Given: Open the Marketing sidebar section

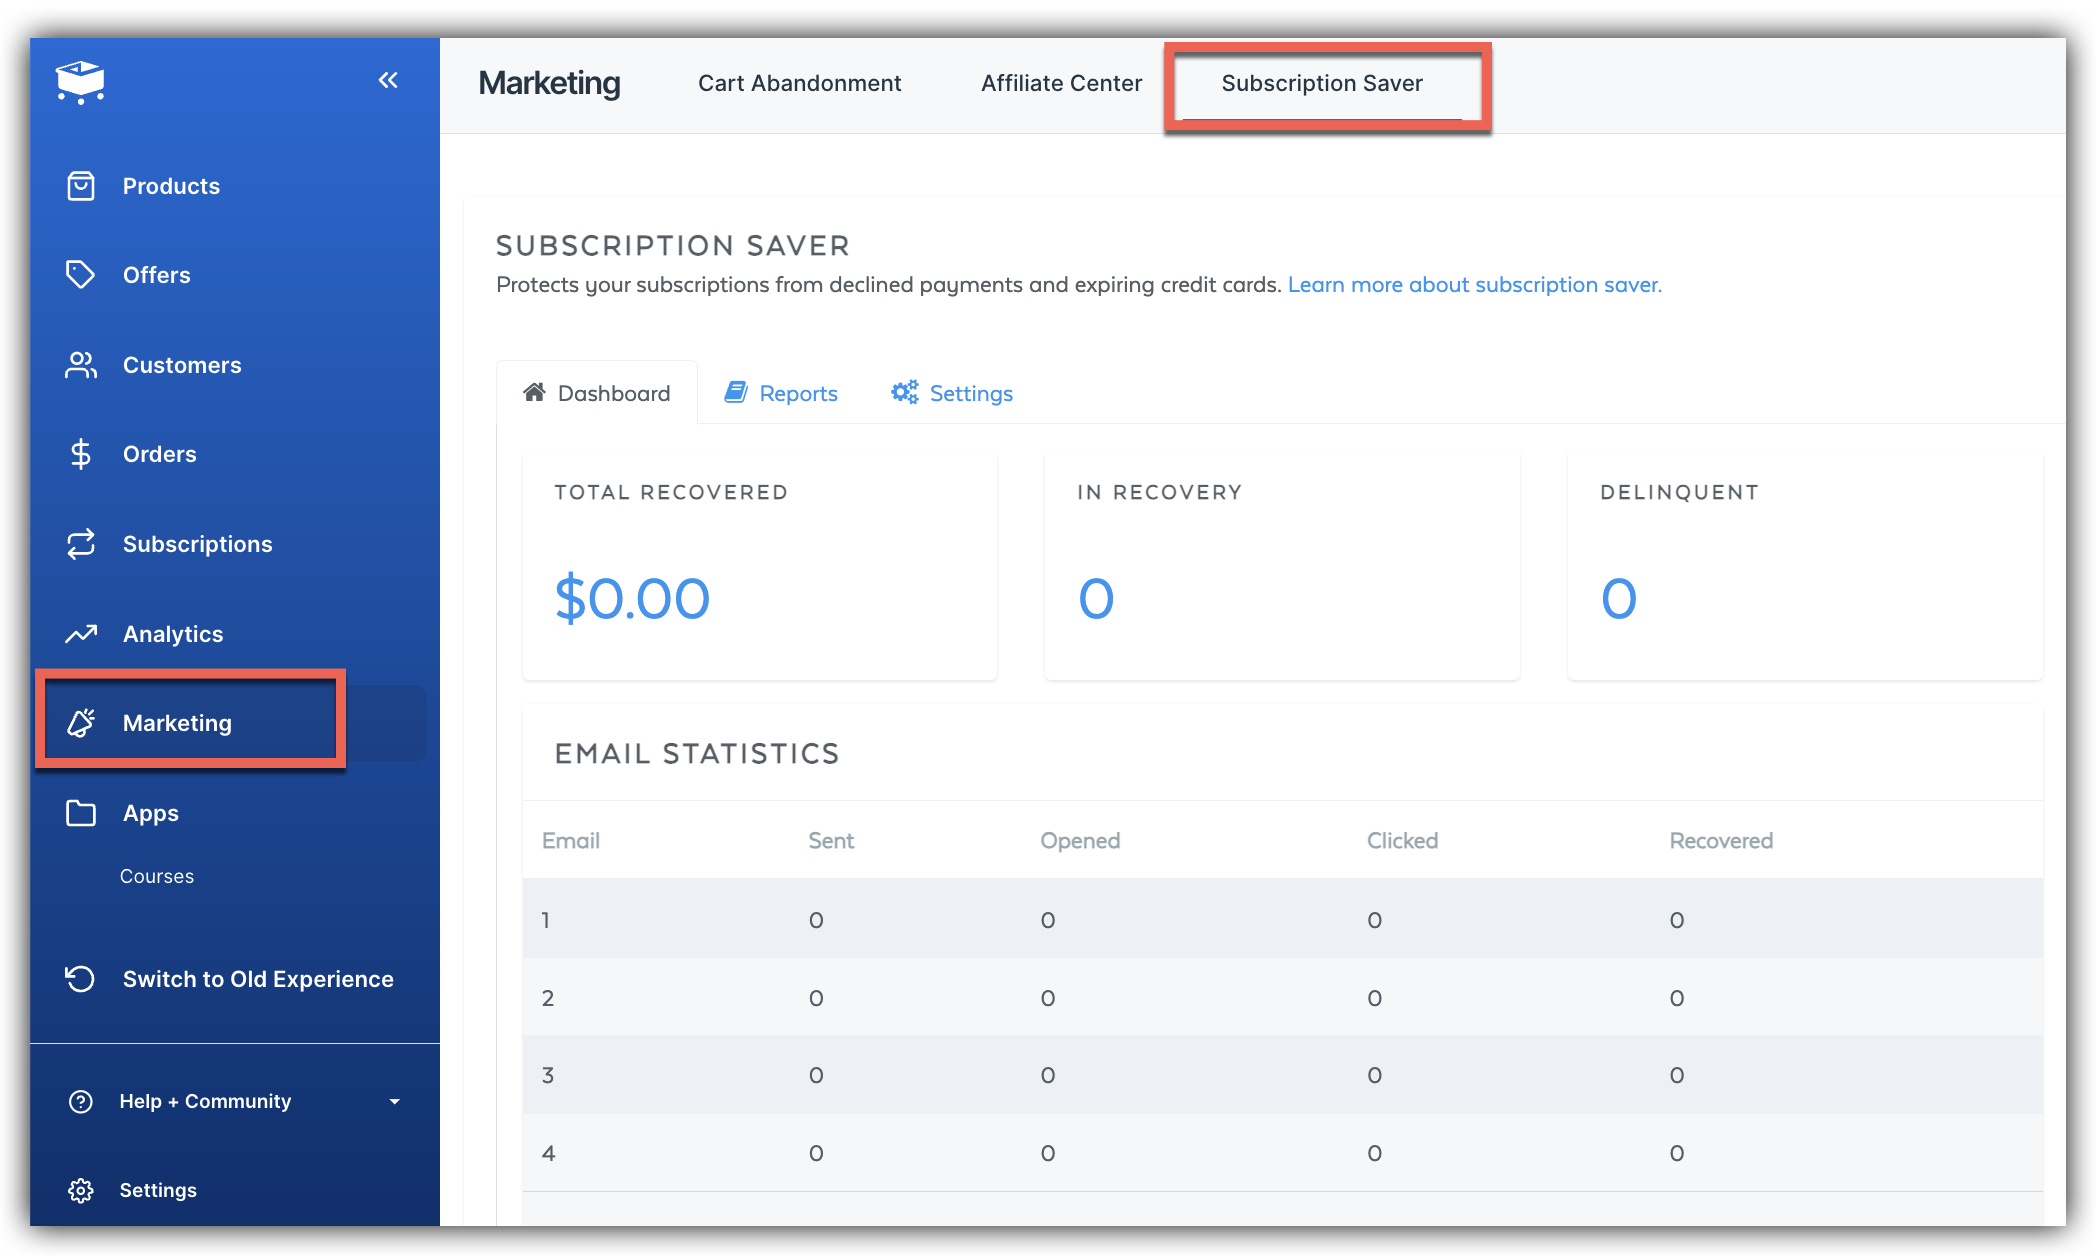Looking at the screenshot, I should click(177, 723).
